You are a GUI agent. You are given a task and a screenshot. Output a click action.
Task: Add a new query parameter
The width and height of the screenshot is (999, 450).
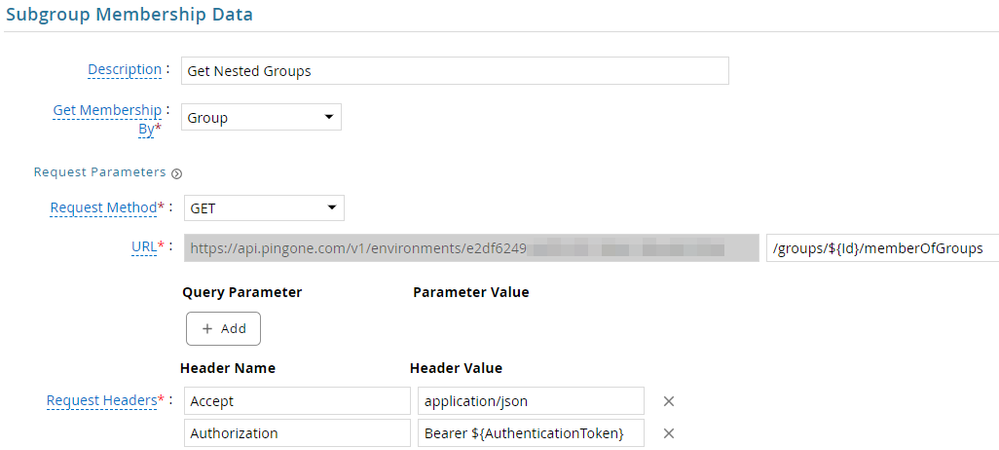click(224, 328)
